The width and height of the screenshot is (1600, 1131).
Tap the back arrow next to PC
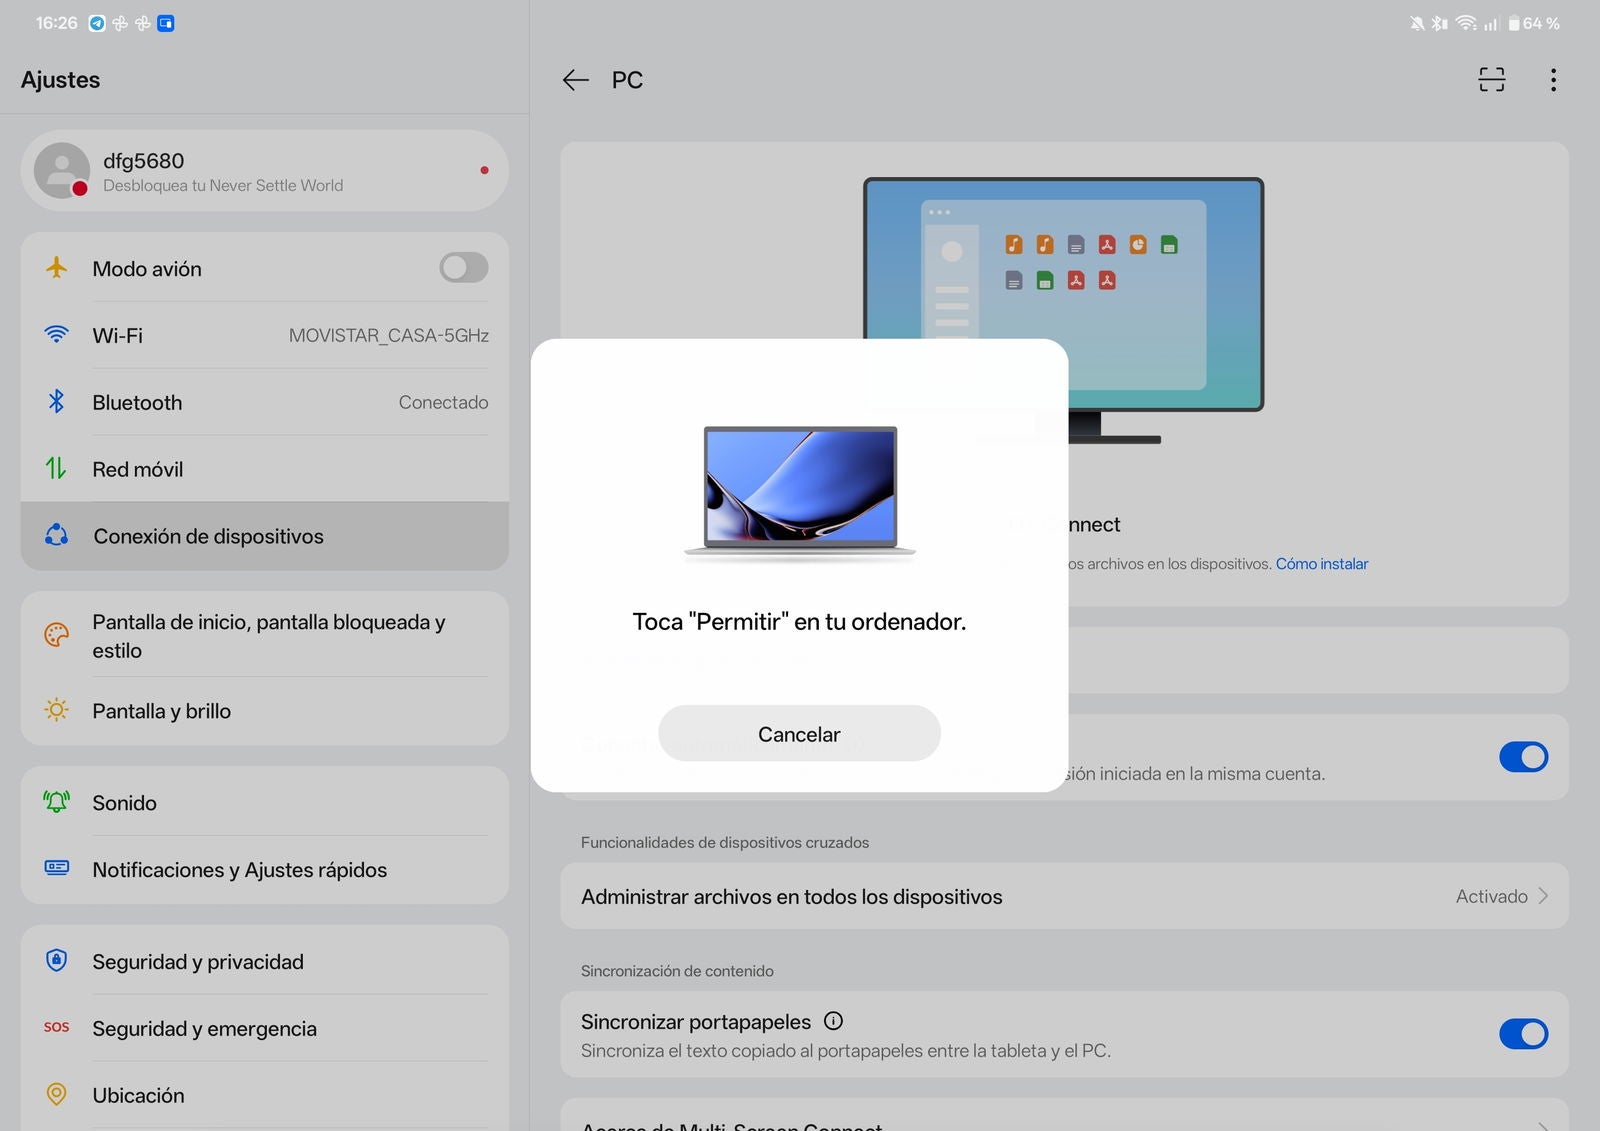575,80
